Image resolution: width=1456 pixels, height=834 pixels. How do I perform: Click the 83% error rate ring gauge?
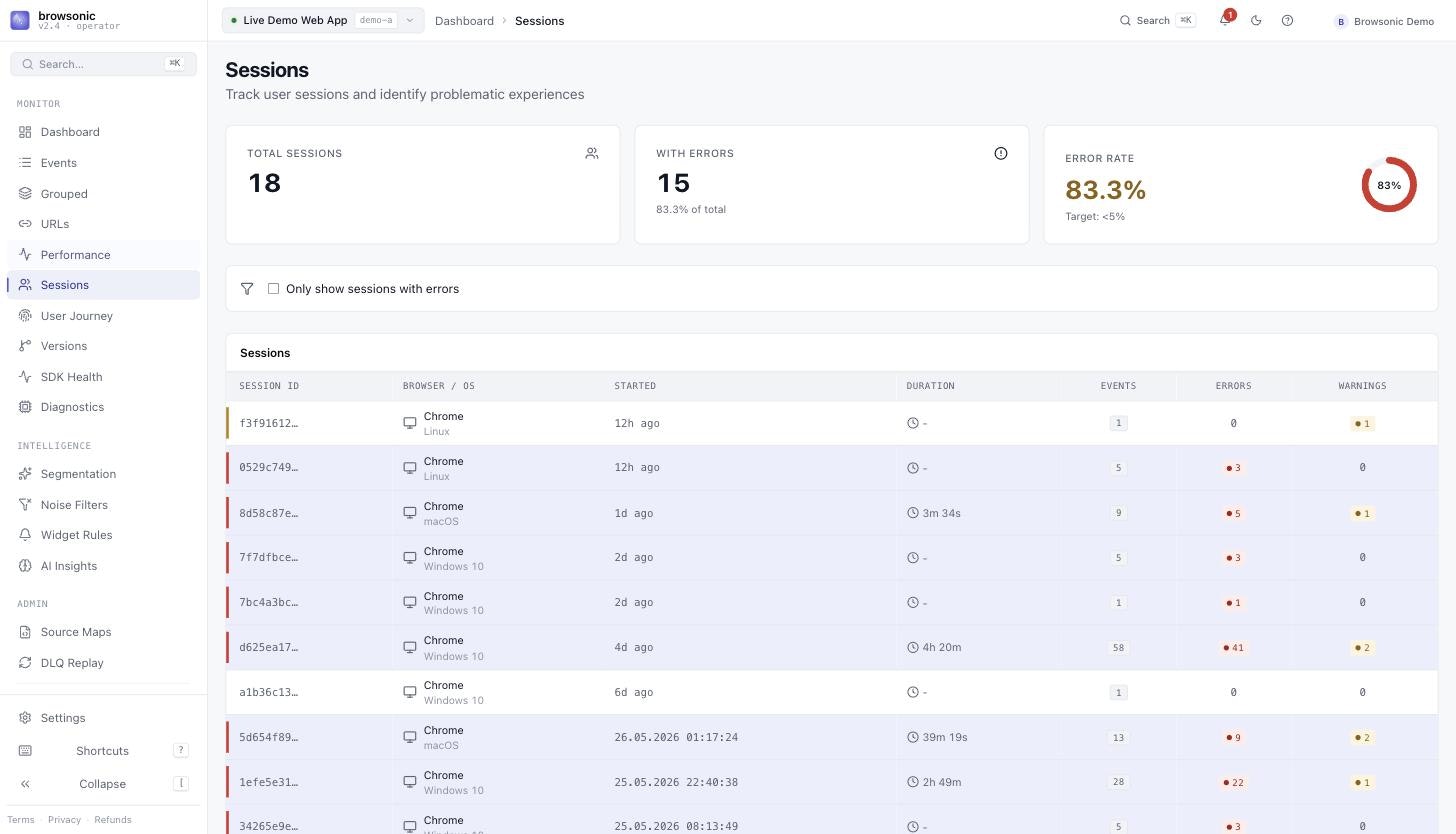pyautogui.click(x=1389, y=185)
